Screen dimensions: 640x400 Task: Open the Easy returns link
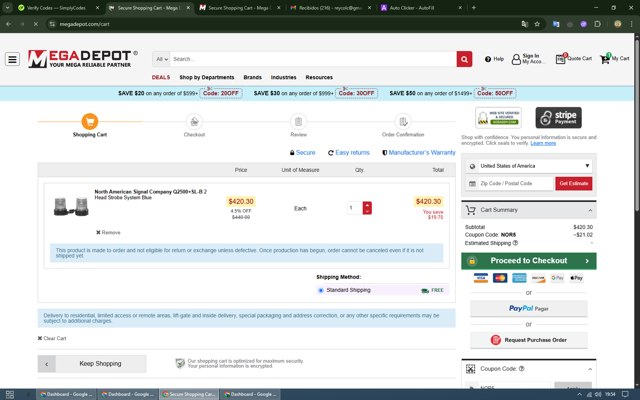(349, 153)
